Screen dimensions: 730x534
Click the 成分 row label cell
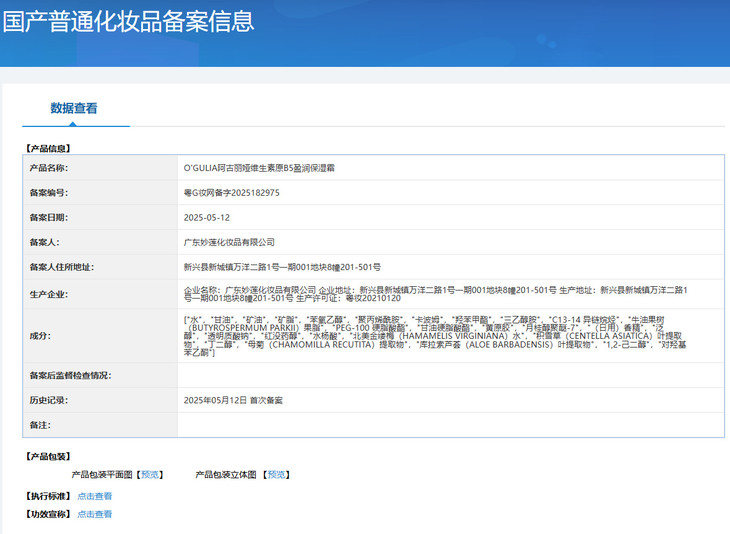(x=99, y=335)
